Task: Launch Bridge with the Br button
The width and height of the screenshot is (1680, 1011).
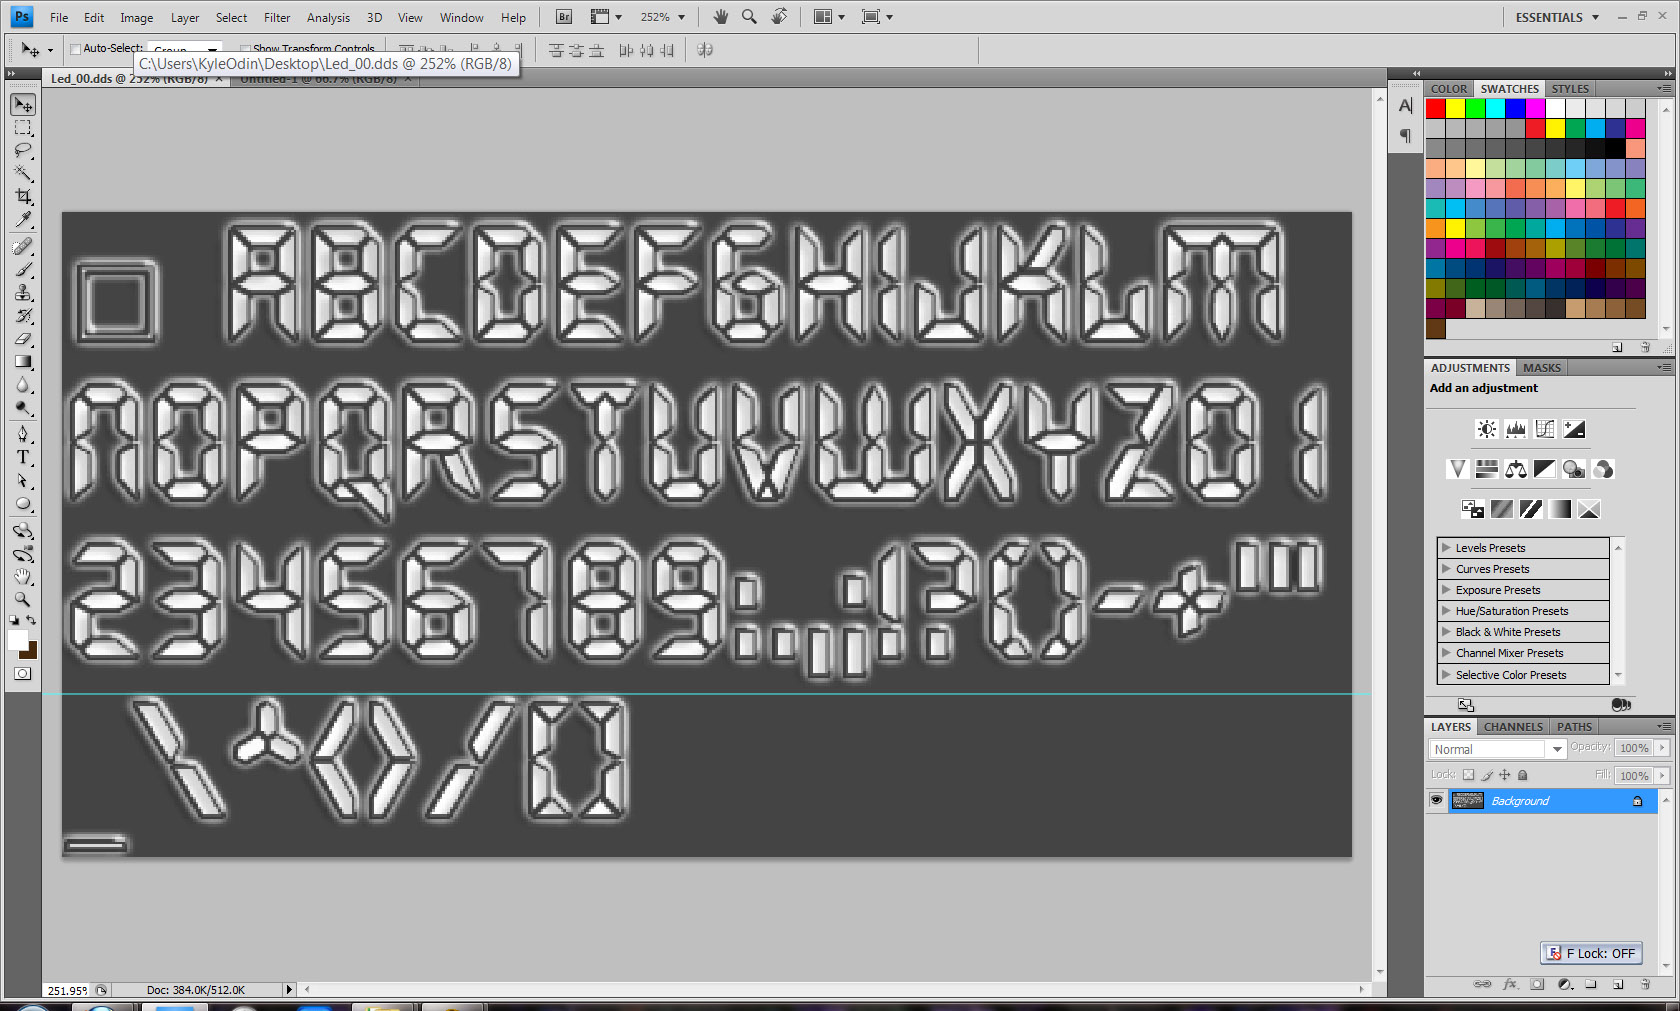Action: 564,17
